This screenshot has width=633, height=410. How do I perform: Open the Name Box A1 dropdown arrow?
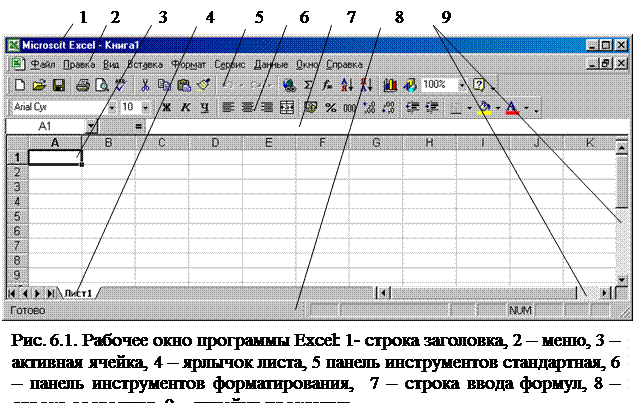[x=92, y=126]
